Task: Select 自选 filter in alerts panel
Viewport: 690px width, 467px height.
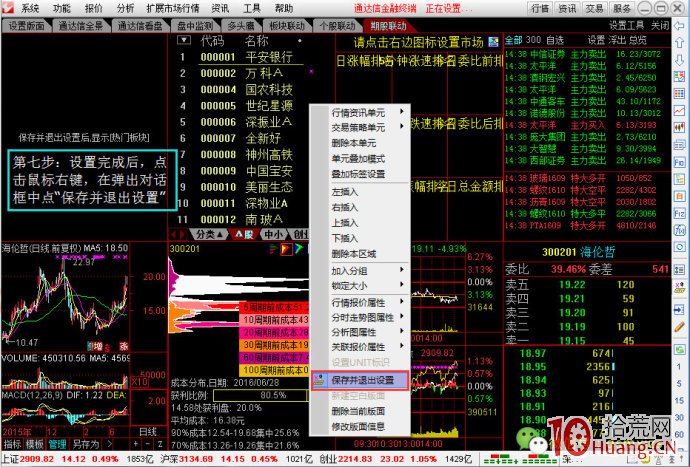Action: (x=554, y=40)
